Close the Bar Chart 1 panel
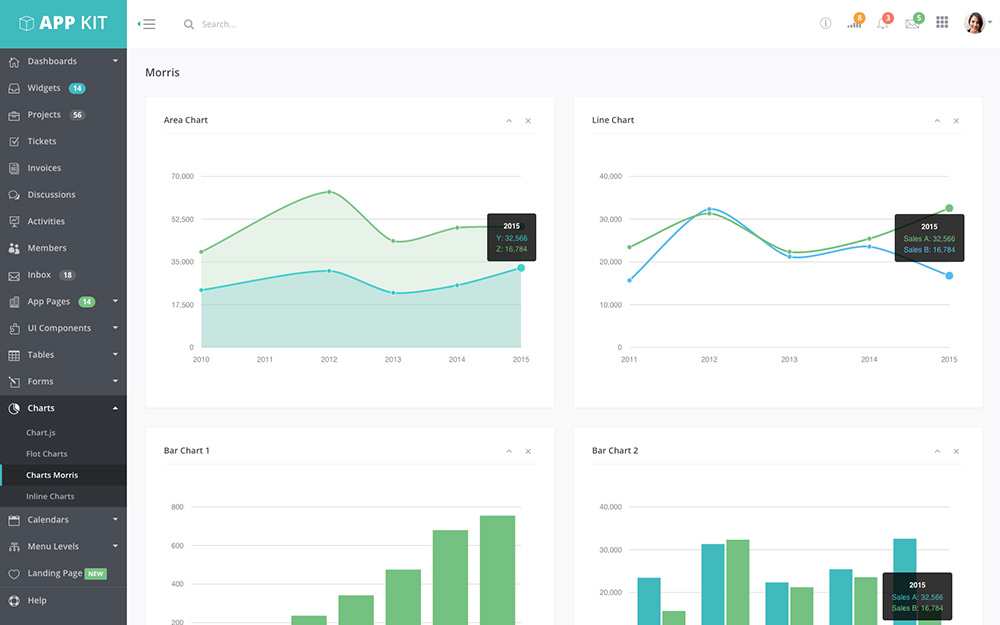The height and width of the screenshot is (625, 1000). point(528,451)
